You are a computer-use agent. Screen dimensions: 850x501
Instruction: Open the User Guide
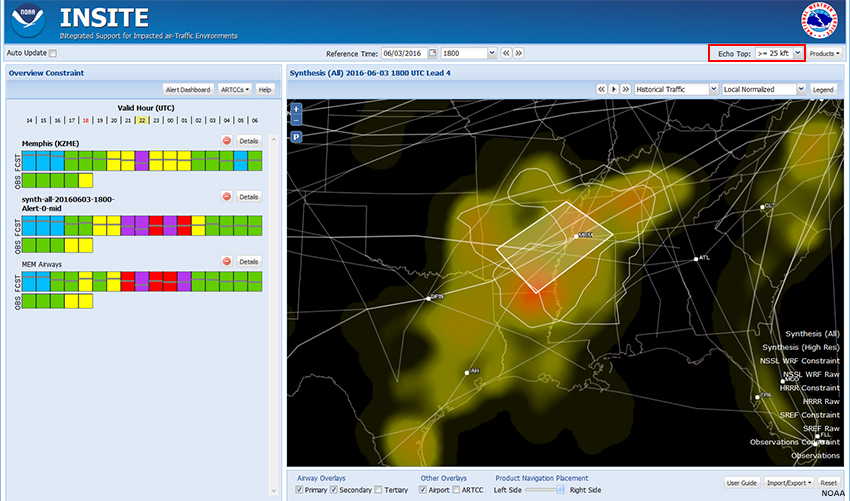pyautogui.click(x=742, y=483)
